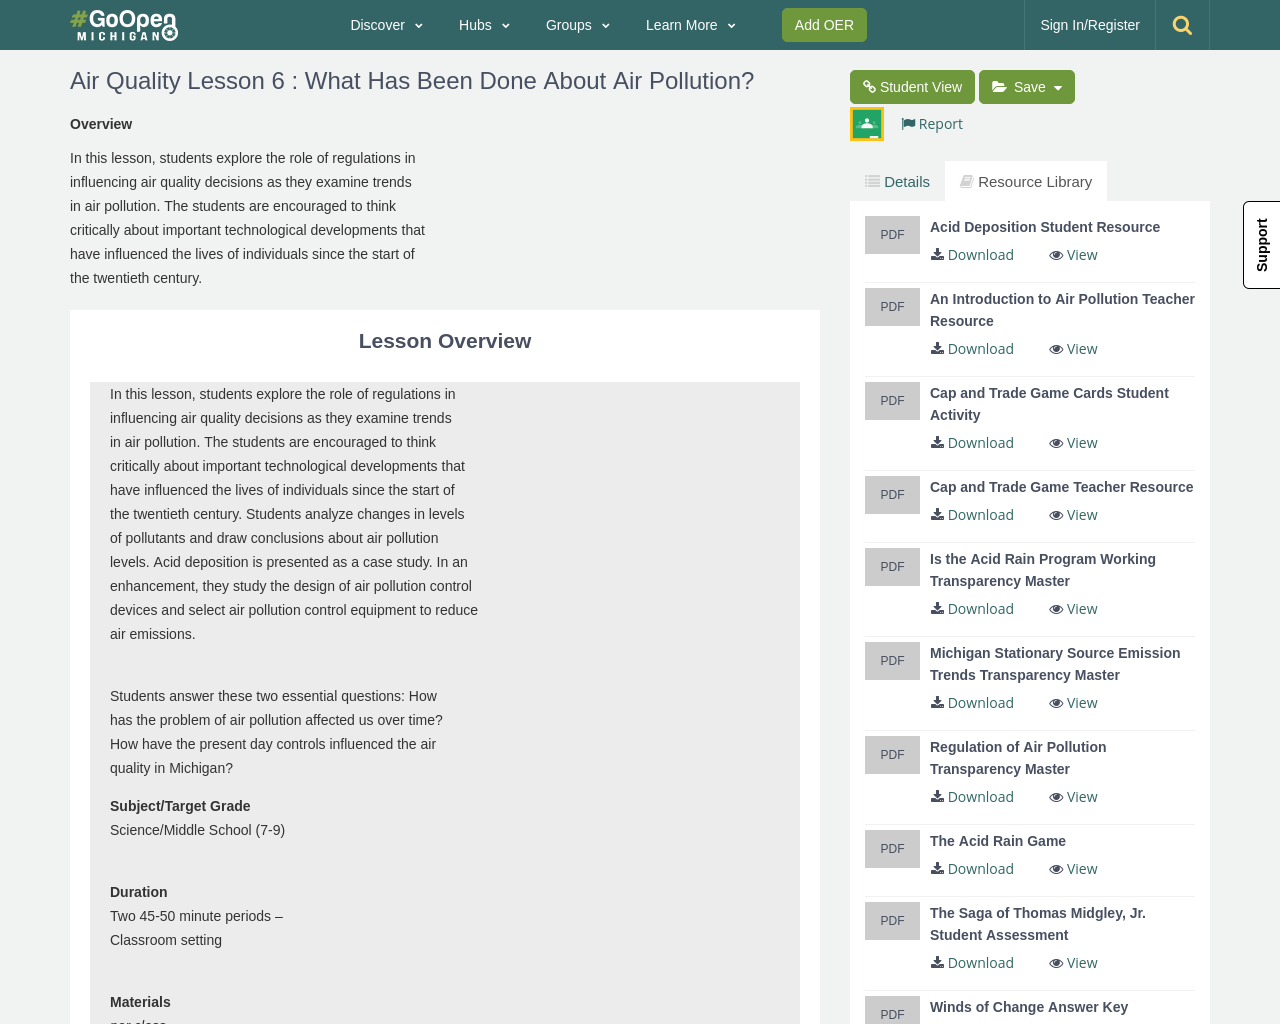View the Acid Deposition Student Resource
Viewport: 1280px width, 1024px height.
(x=1073, y=255)
